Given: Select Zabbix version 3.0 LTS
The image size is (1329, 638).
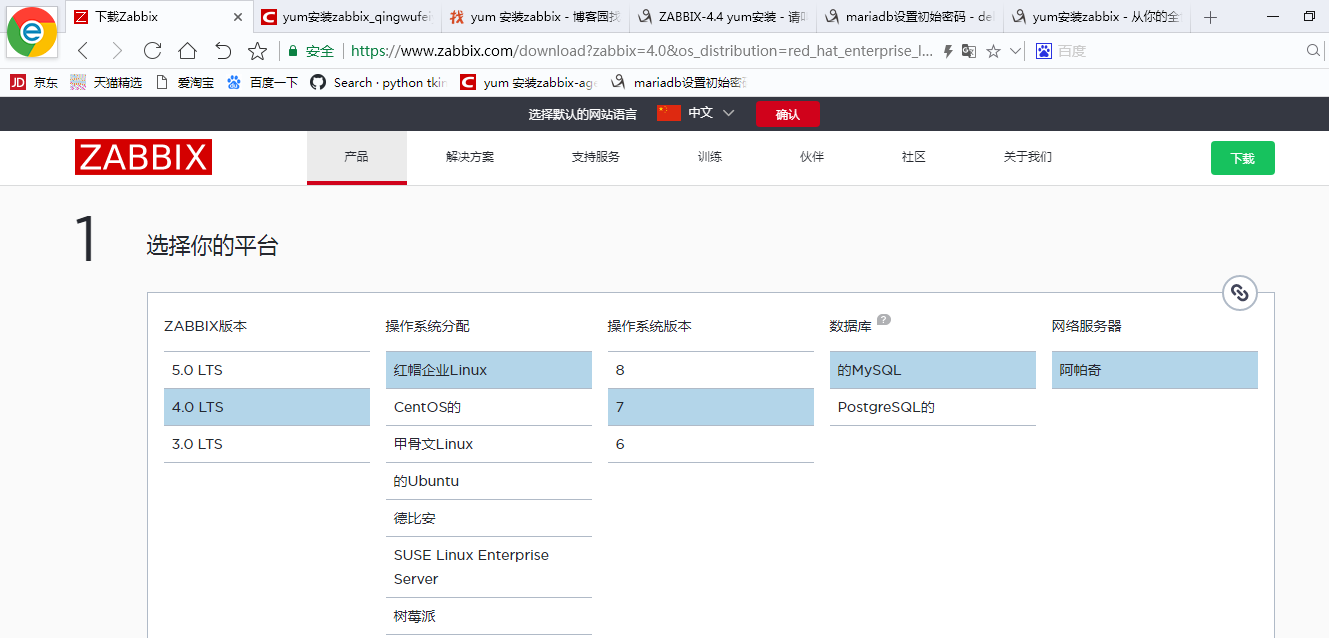Looking at the screenshot, I should click(267, 444).
